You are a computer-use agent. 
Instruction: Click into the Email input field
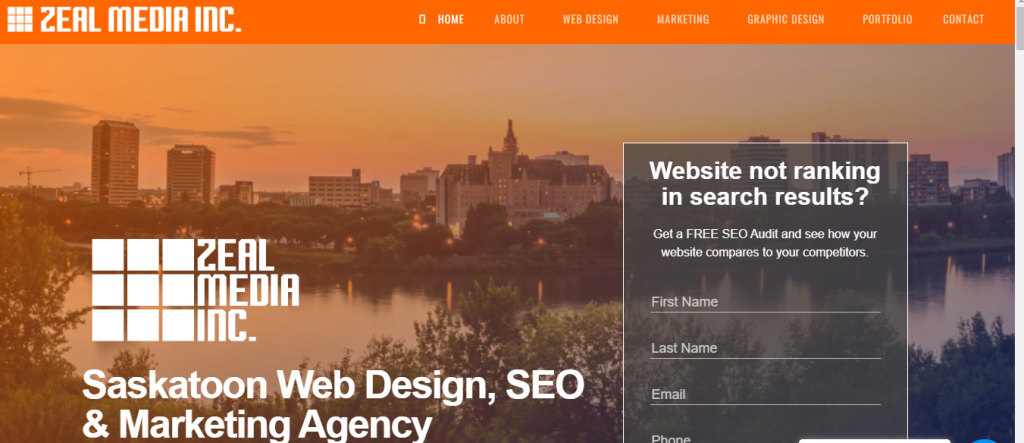pos(765,395)
